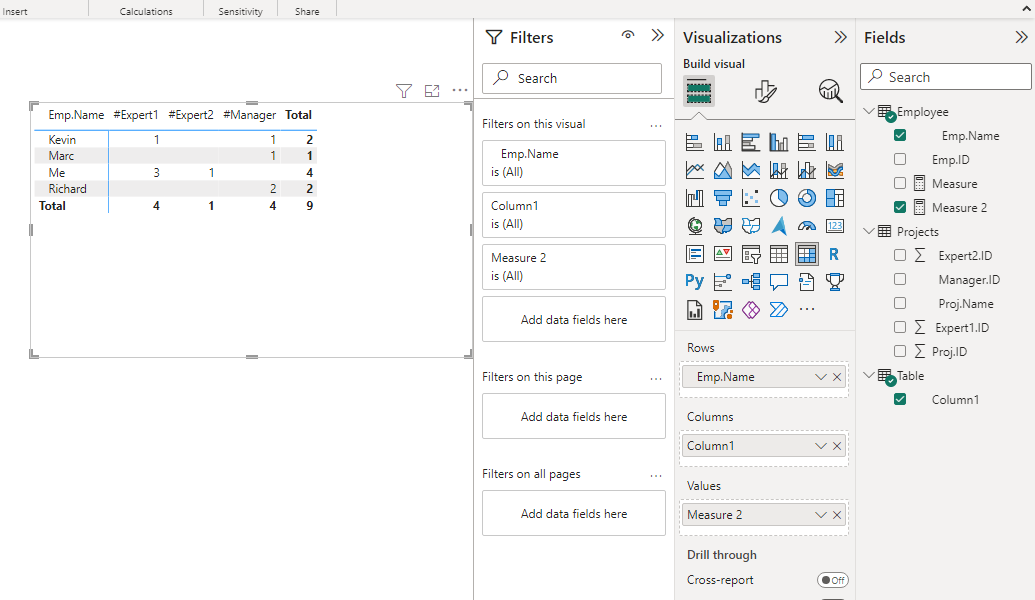Select the globe map visual

point(694,226)
